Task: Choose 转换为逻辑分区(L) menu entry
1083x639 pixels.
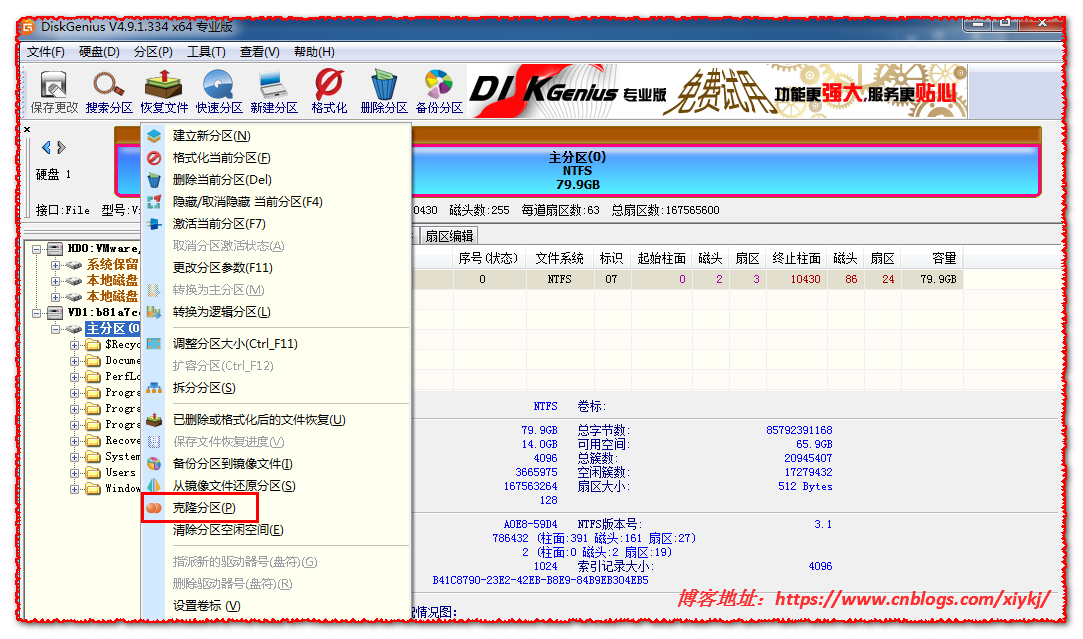Action: pyautogui.click(x=276, y=312)
